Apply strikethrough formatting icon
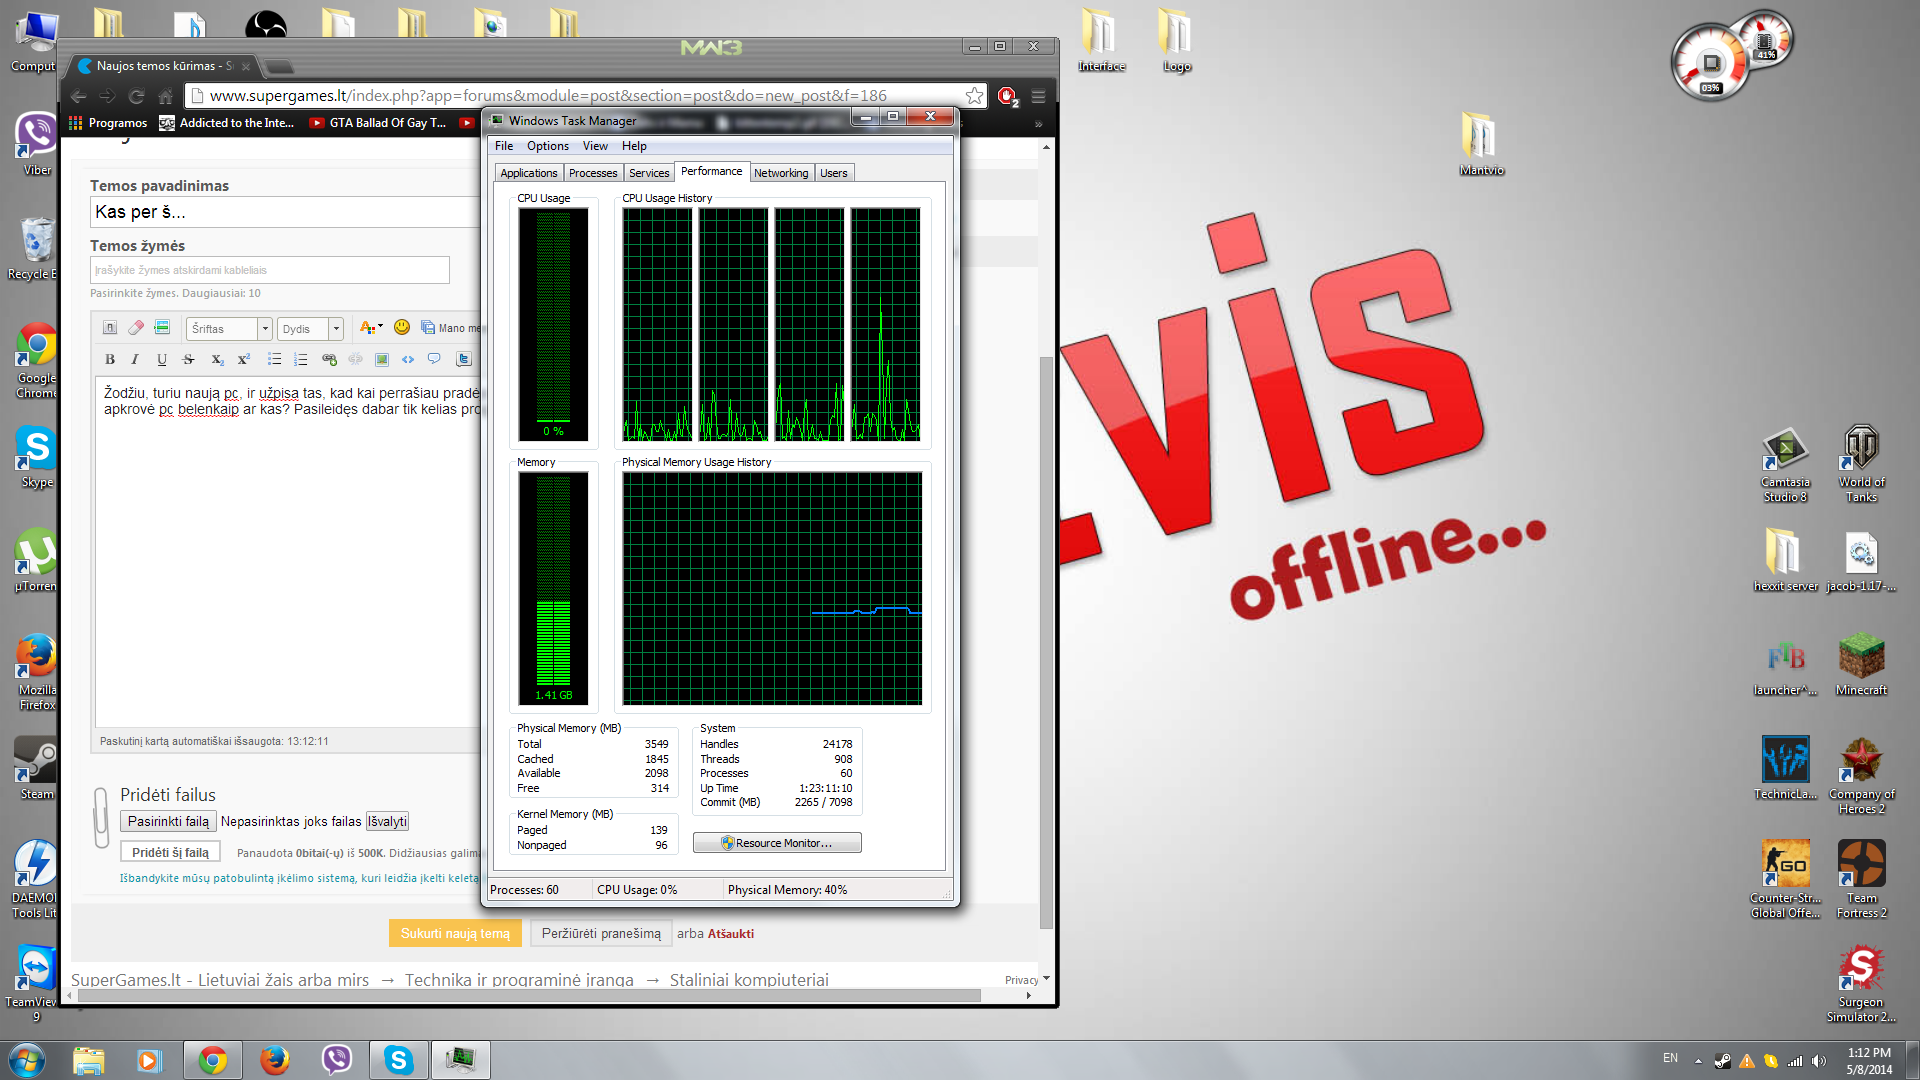Viewport: 1920px width, 1080px height. coord(188,359)
